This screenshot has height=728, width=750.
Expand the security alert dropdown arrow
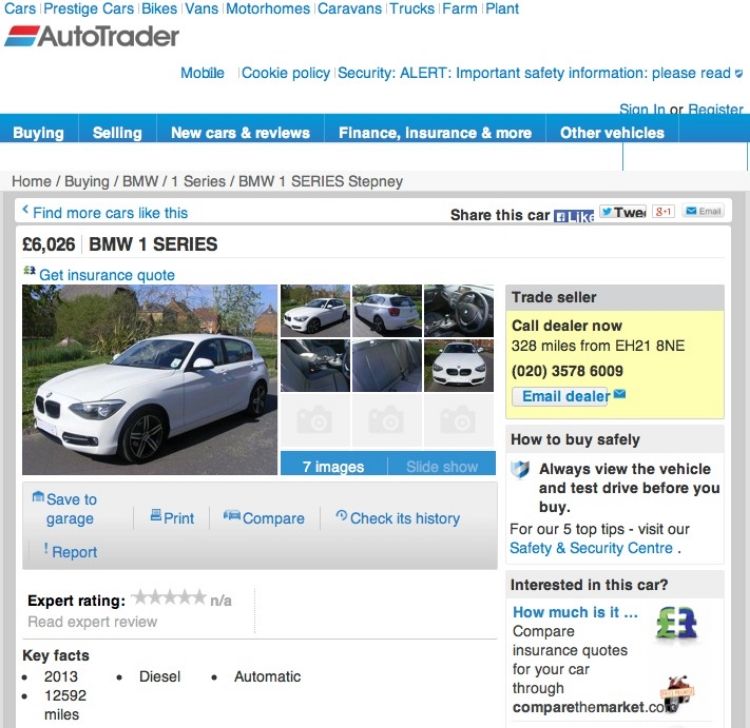[739, 74]
